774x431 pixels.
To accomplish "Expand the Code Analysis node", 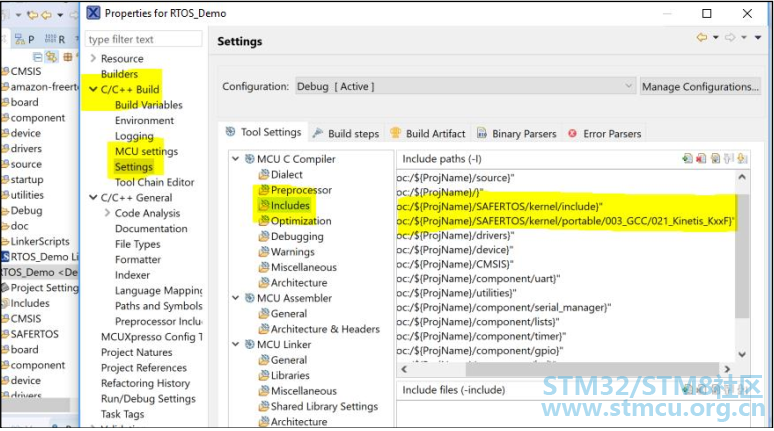I will point(107,213).
